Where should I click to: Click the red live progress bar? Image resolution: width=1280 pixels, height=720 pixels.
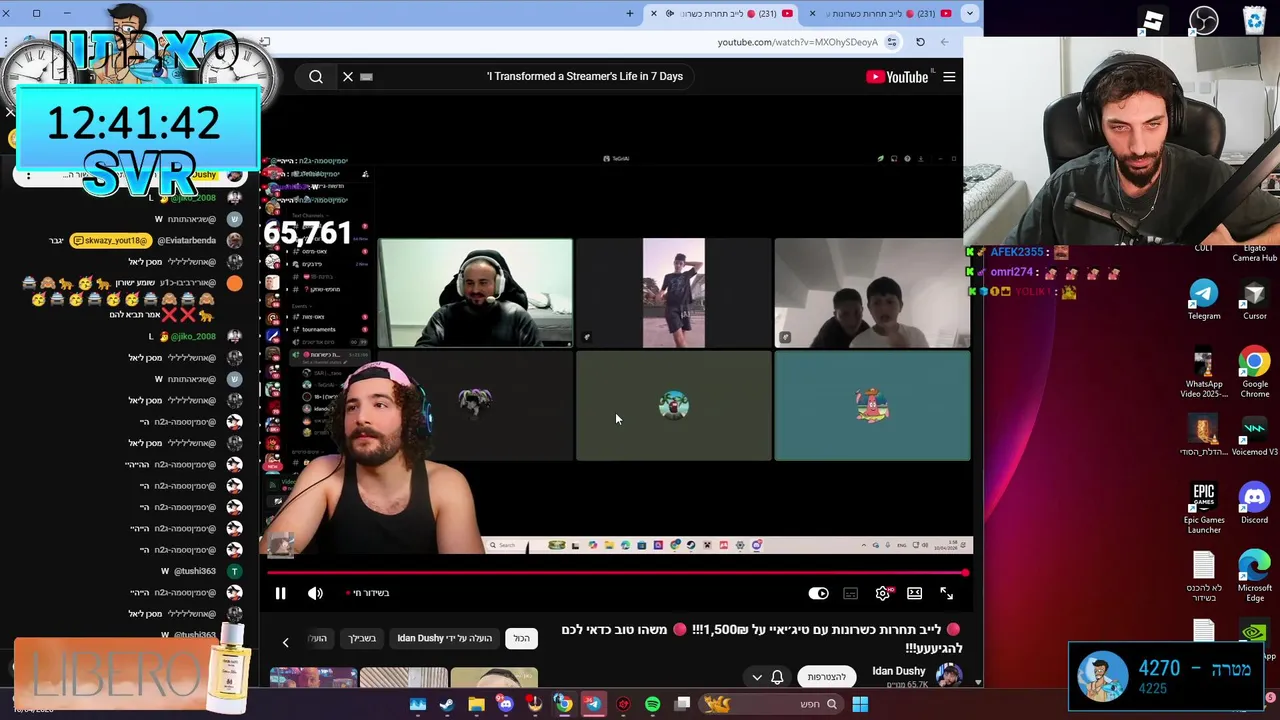(617, 573)
